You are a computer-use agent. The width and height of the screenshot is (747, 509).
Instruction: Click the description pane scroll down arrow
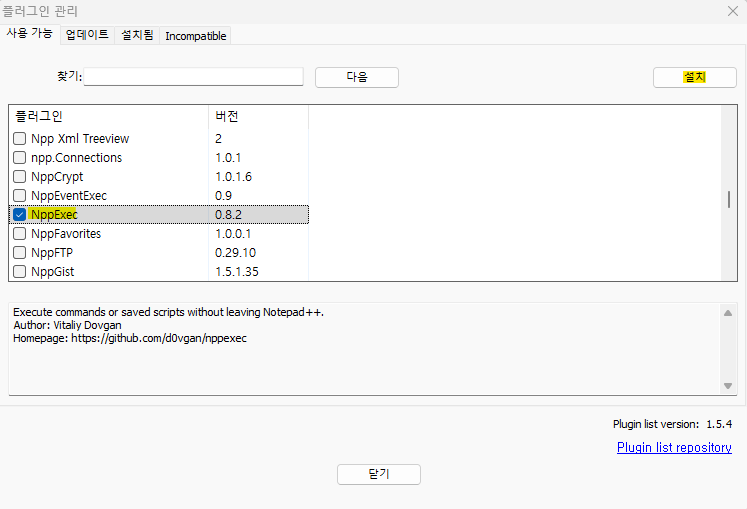(728, 386)
